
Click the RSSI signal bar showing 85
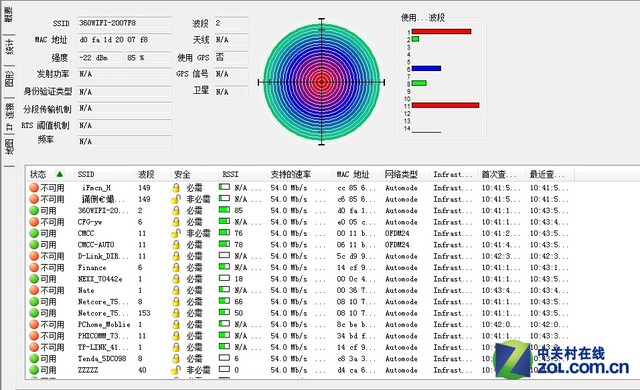coord(224,210)
